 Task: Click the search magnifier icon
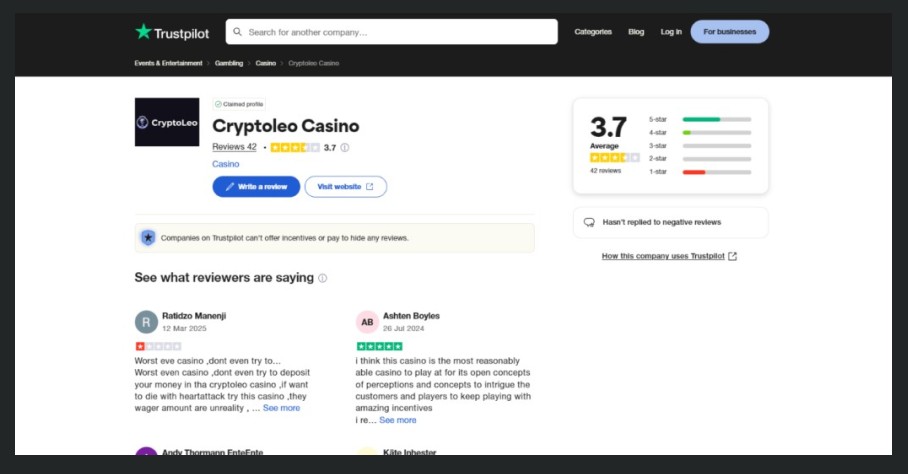(x=238, y=32)
